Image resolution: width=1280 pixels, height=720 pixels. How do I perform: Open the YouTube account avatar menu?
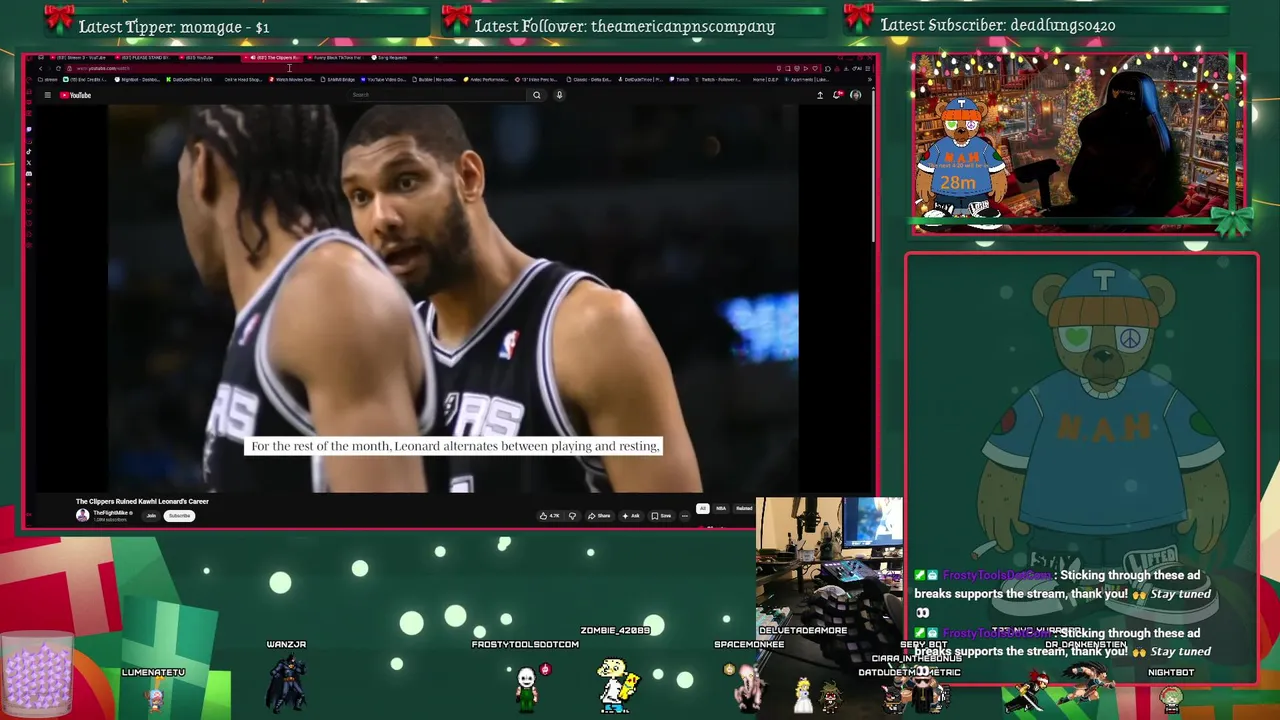pos(856,95)
